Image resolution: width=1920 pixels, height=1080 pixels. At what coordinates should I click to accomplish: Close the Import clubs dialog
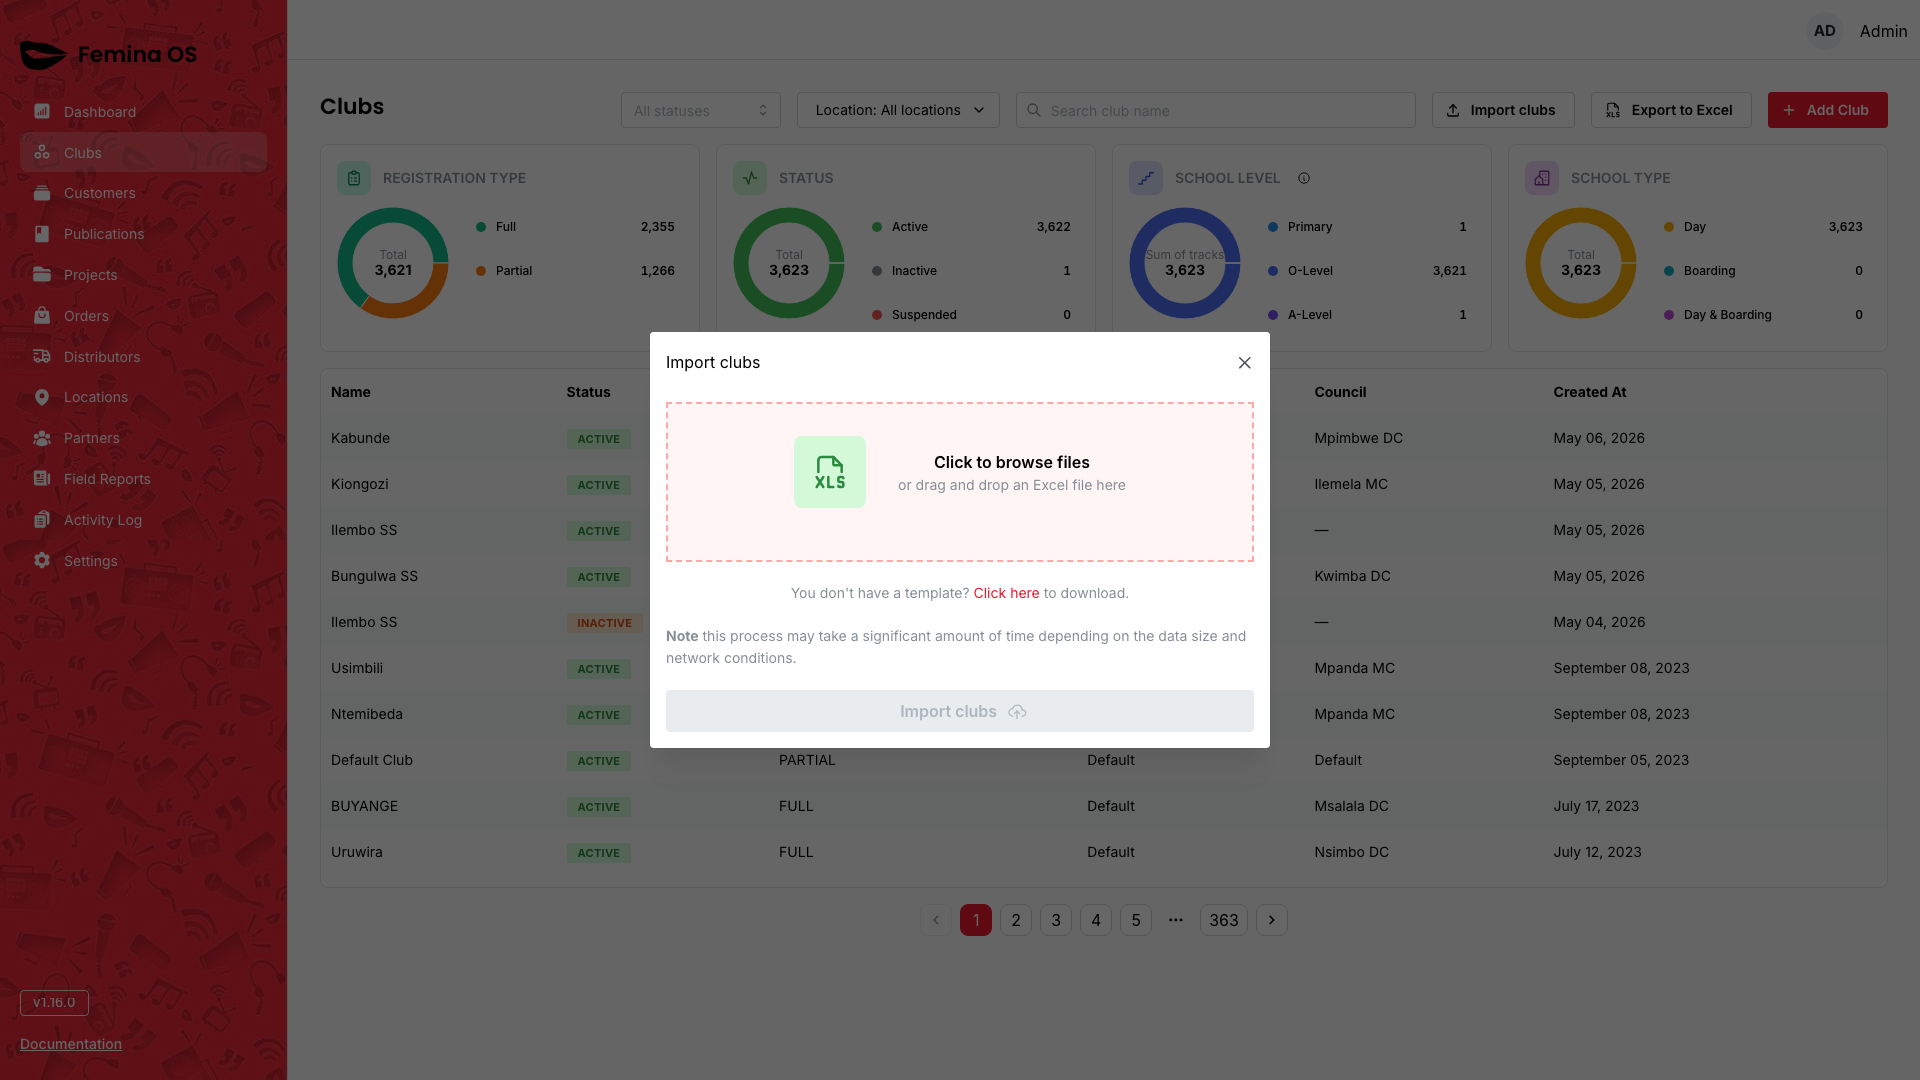[x=1244, y=363]
